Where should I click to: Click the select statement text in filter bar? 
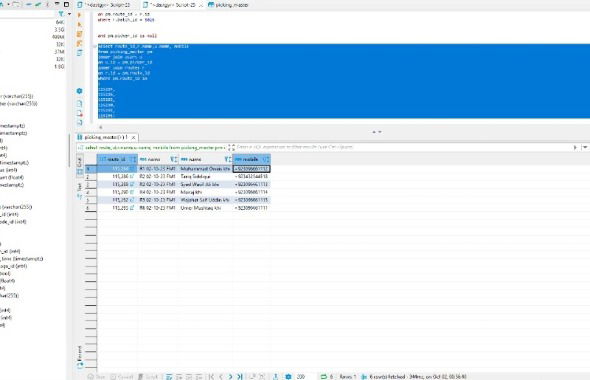pyautogui.click(x=155, y=147)
